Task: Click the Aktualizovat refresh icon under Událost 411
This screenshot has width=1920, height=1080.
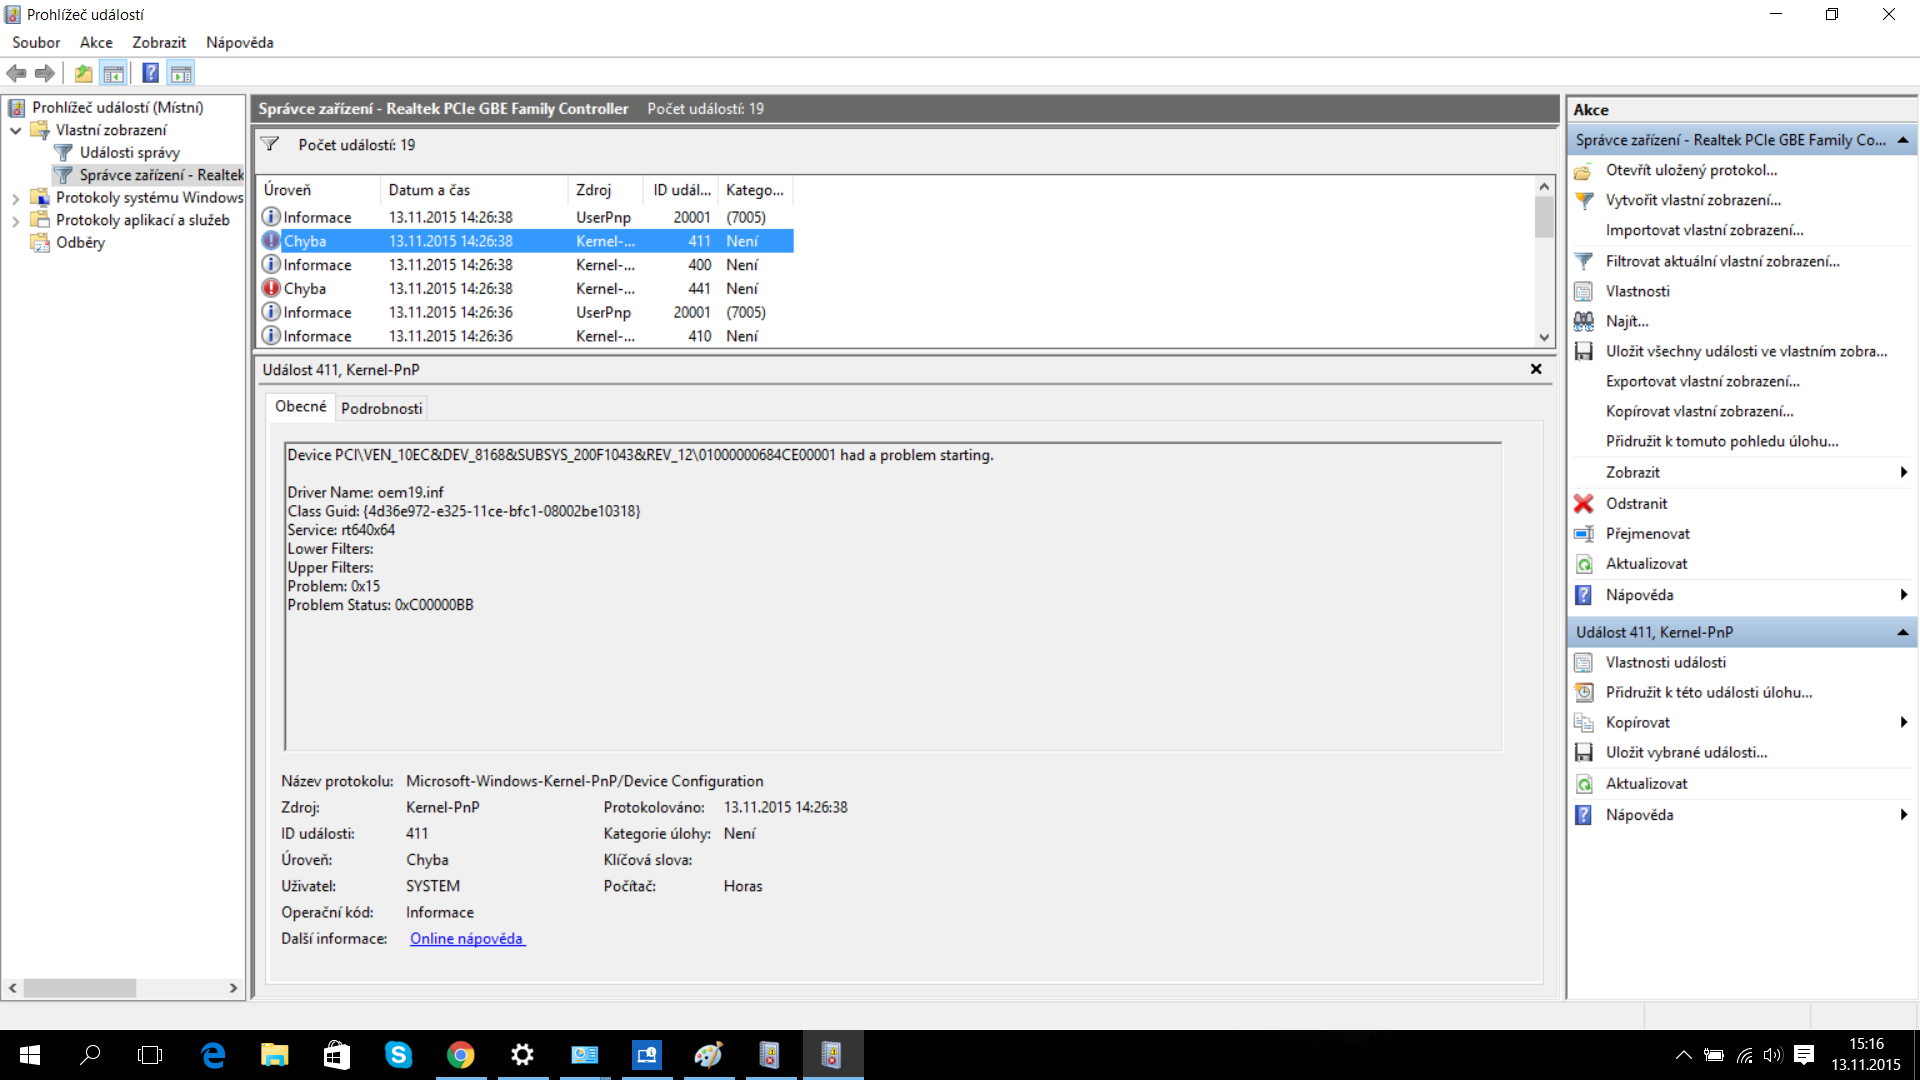Action: point(1583,784)
